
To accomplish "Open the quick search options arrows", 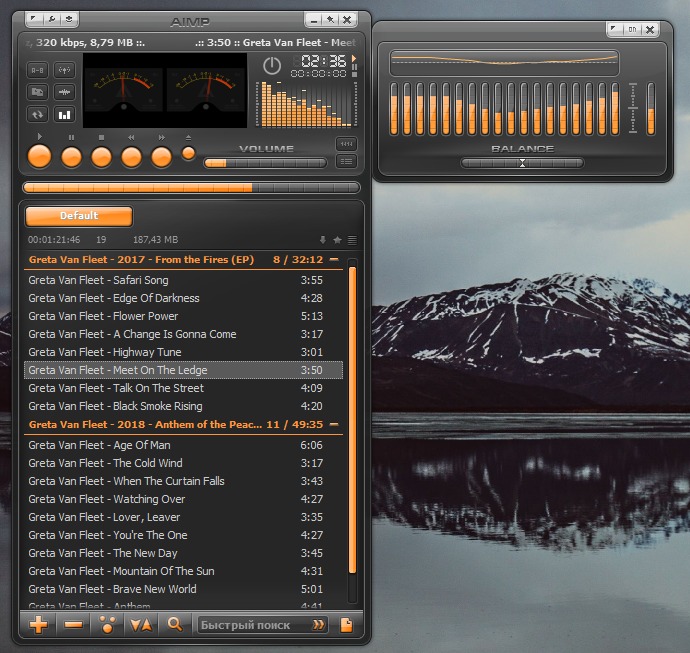I will tap(318, 625).
